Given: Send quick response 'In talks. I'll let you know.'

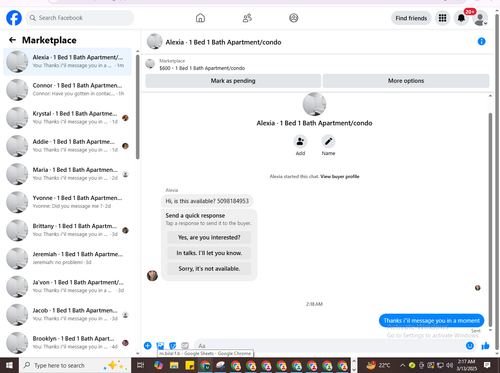Looking at the screenshot, I should tap(209, 253).
